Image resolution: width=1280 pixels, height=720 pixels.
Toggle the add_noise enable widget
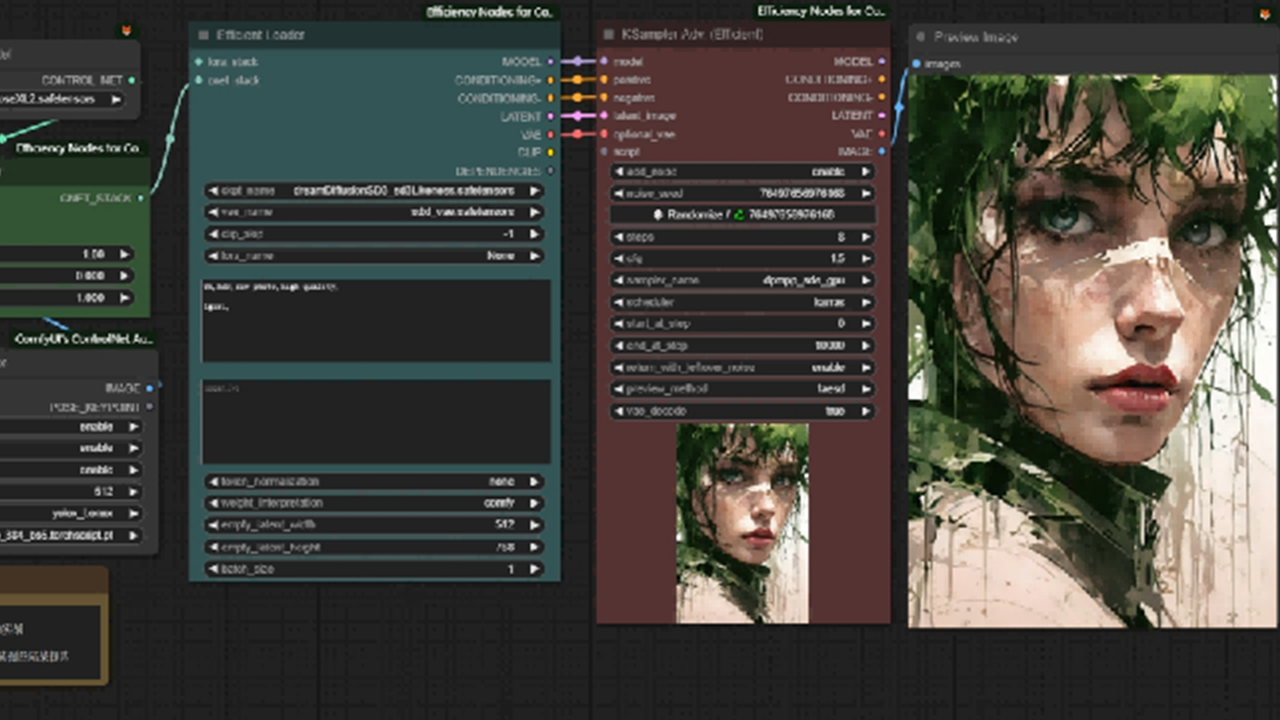pyautogui.click(x=741, y=172)
